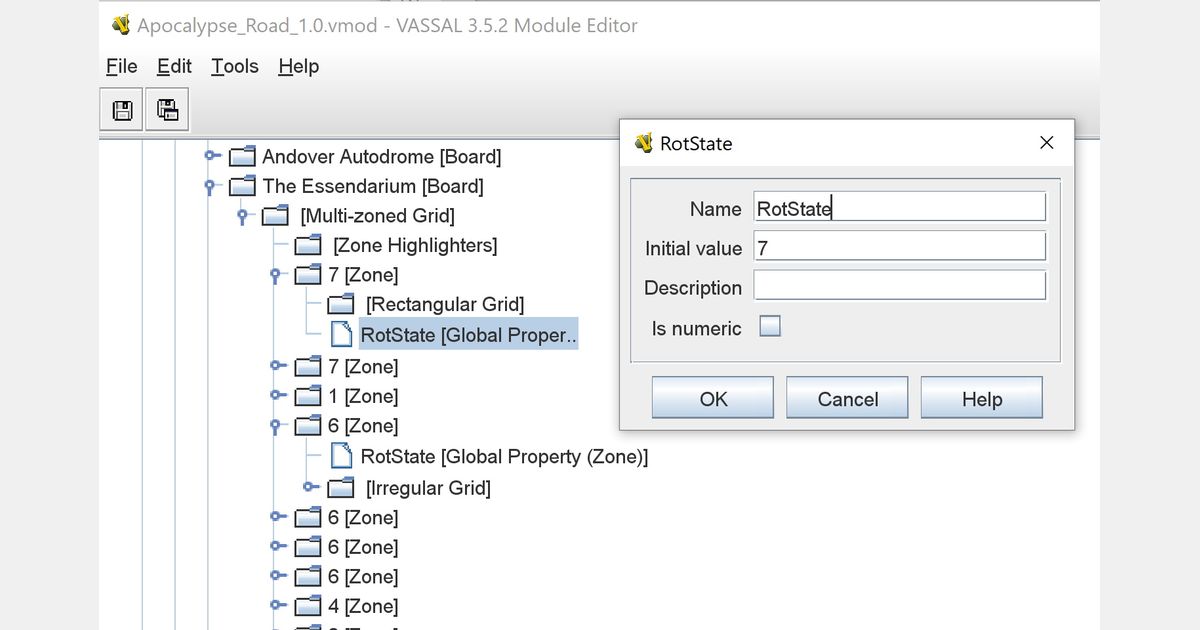Click the [Rectangular Grid] folder icon
This screenshot has height=630, width=1200.
[x=341, y=304]
